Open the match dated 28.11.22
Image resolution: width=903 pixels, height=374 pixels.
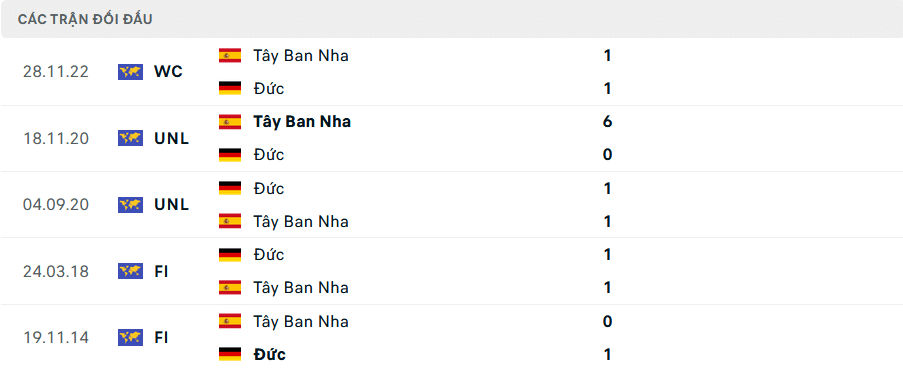452,72
